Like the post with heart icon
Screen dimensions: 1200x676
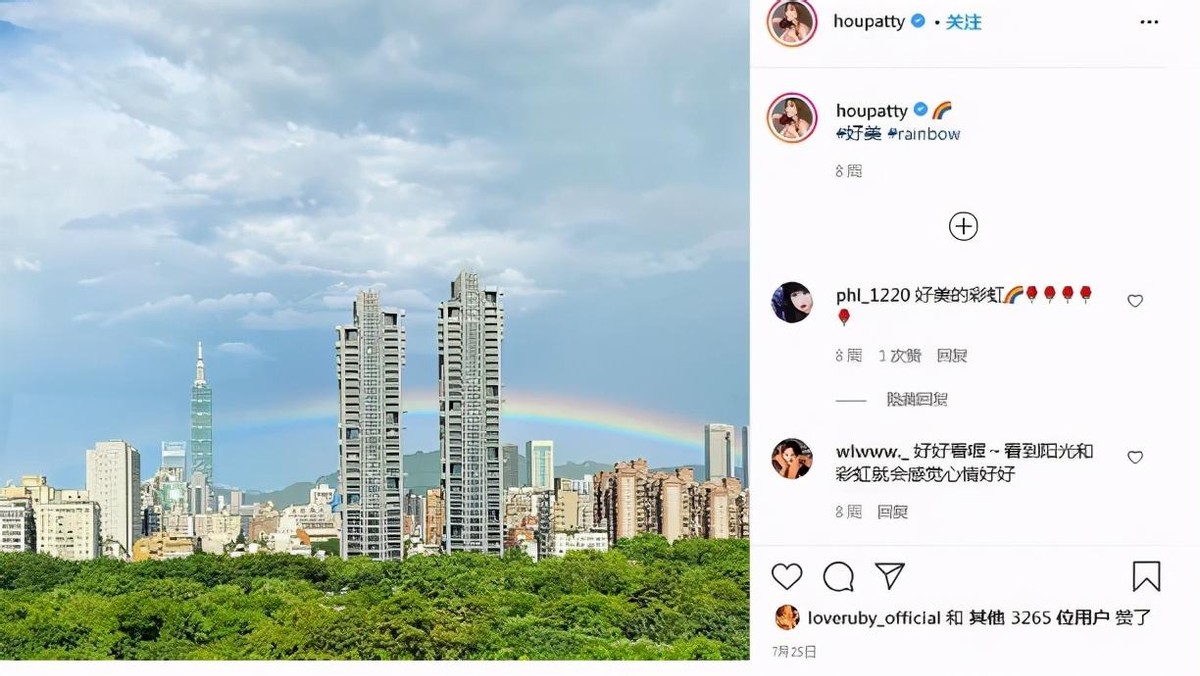click(787, 576)
